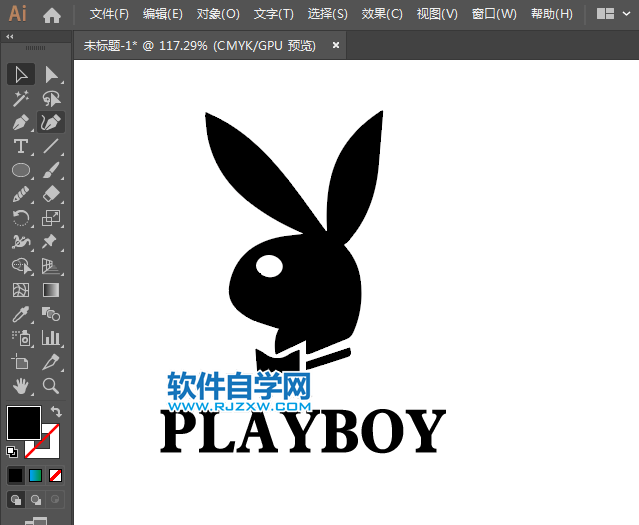Select the Direct Selection tool
Image resolution: width=639 pixels, height=525 pixels.
pos(51,75)
